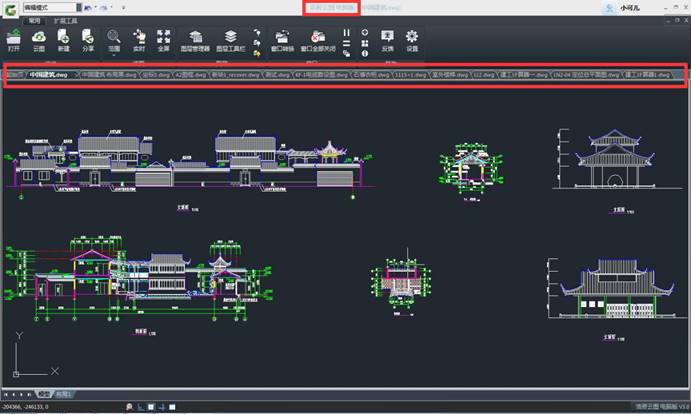Switch to the 常用 ribbon tab
Viewport: 691px width, 414px height.
tap(35, 19)
